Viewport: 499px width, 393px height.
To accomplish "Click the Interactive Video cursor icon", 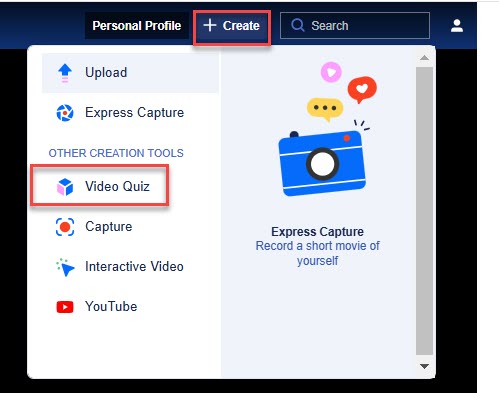I will [x=65, y=267].
